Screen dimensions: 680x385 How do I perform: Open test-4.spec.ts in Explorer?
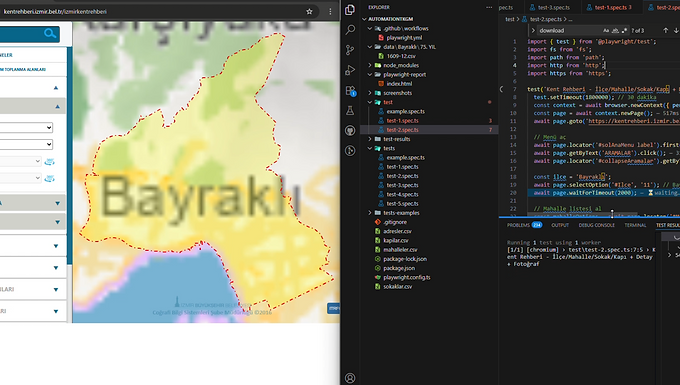402,194
